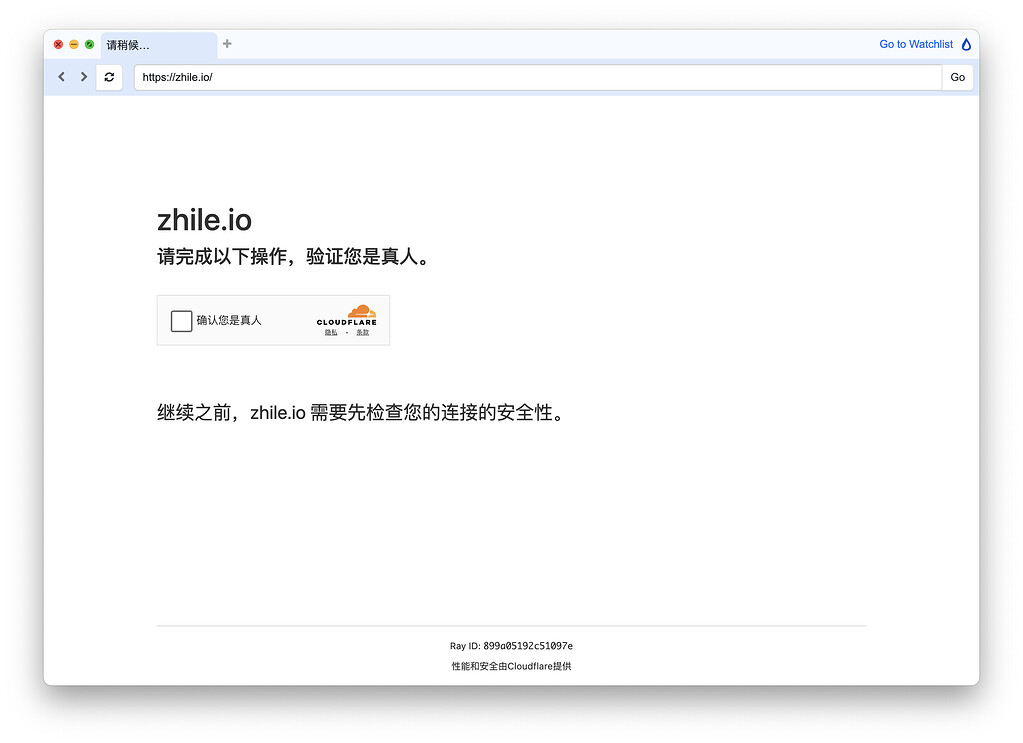Click the 继续之前 security check message
The height and width of the screenshot is (743, 1023).
(361, 412)
